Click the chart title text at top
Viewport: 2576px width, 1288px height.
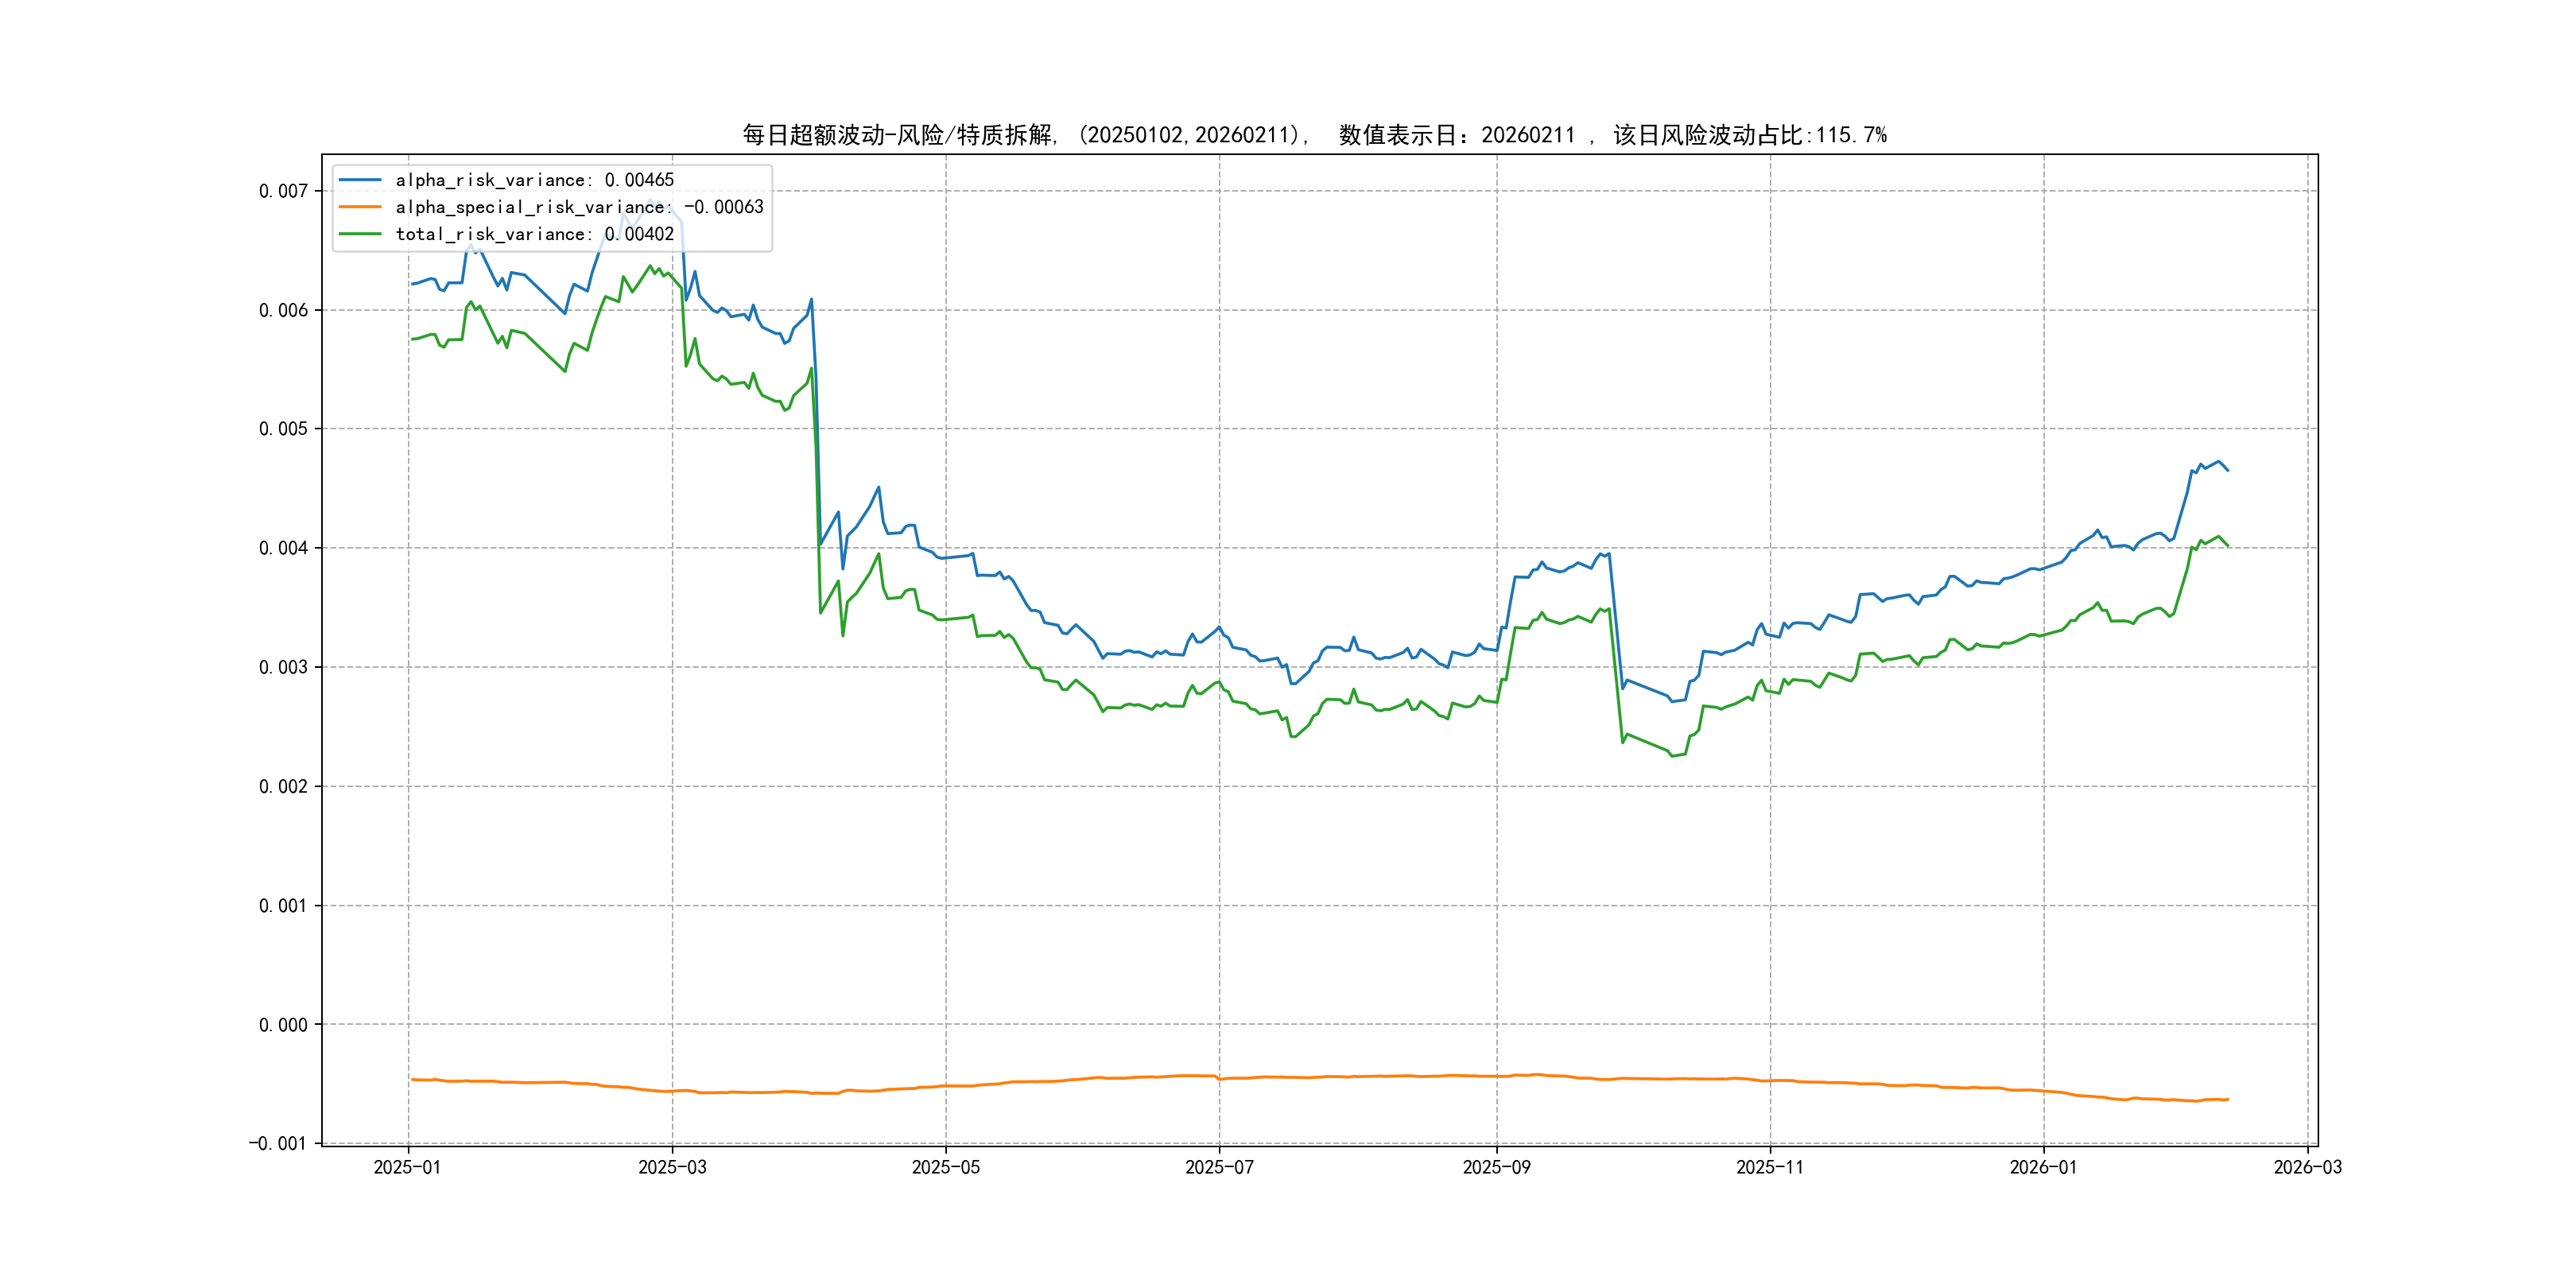click(x=1314, y=135)
